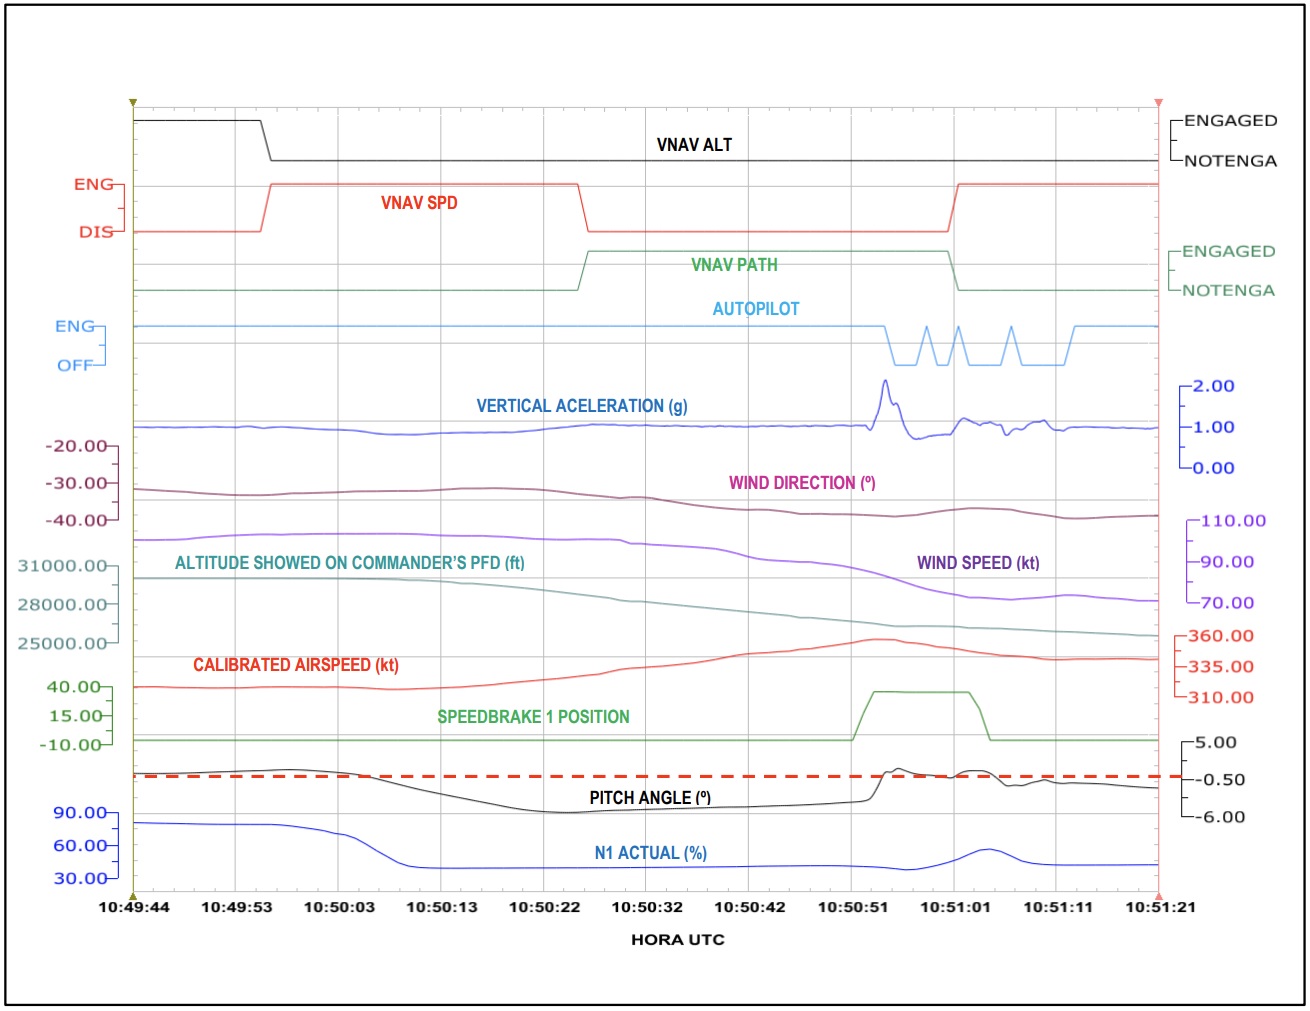Select the VERTICAL ACELERATION (g) label
1310x1011 pixels.
(581, 406)
